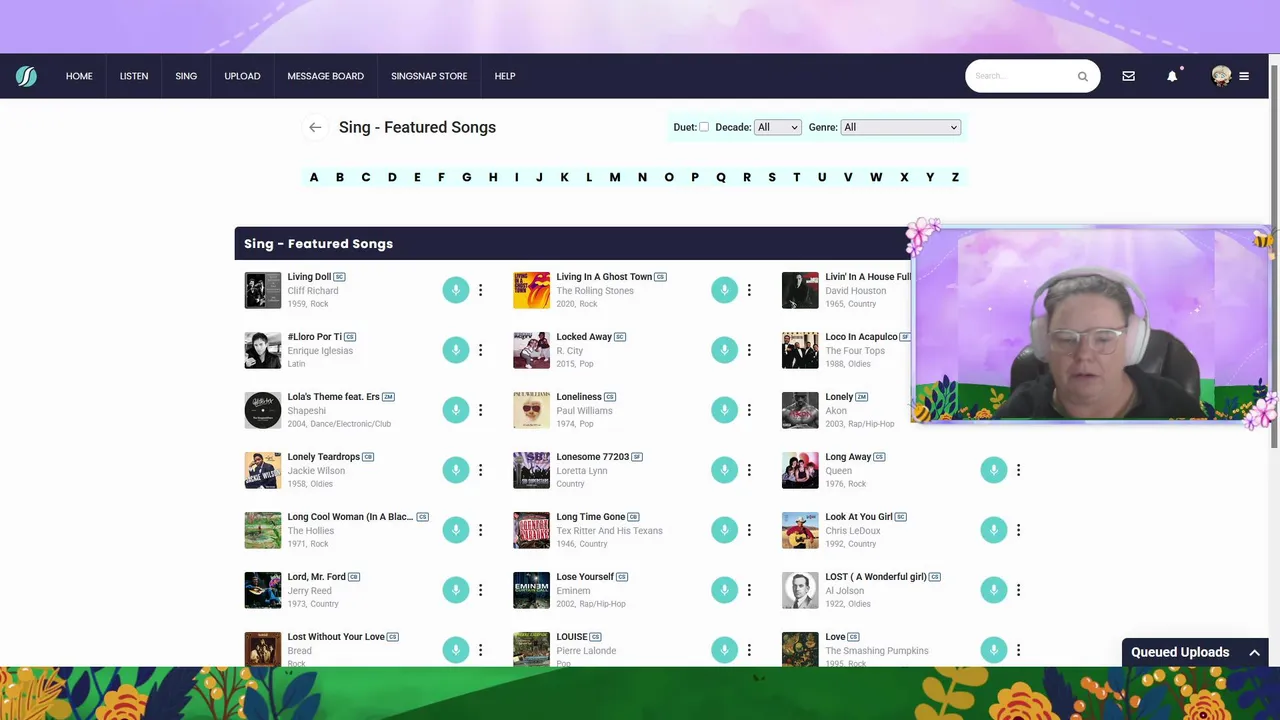This screenshot has width=1280, height=720.
Task: Click microphone icon for #Lloro Por Ti
Action: point(456,350)
